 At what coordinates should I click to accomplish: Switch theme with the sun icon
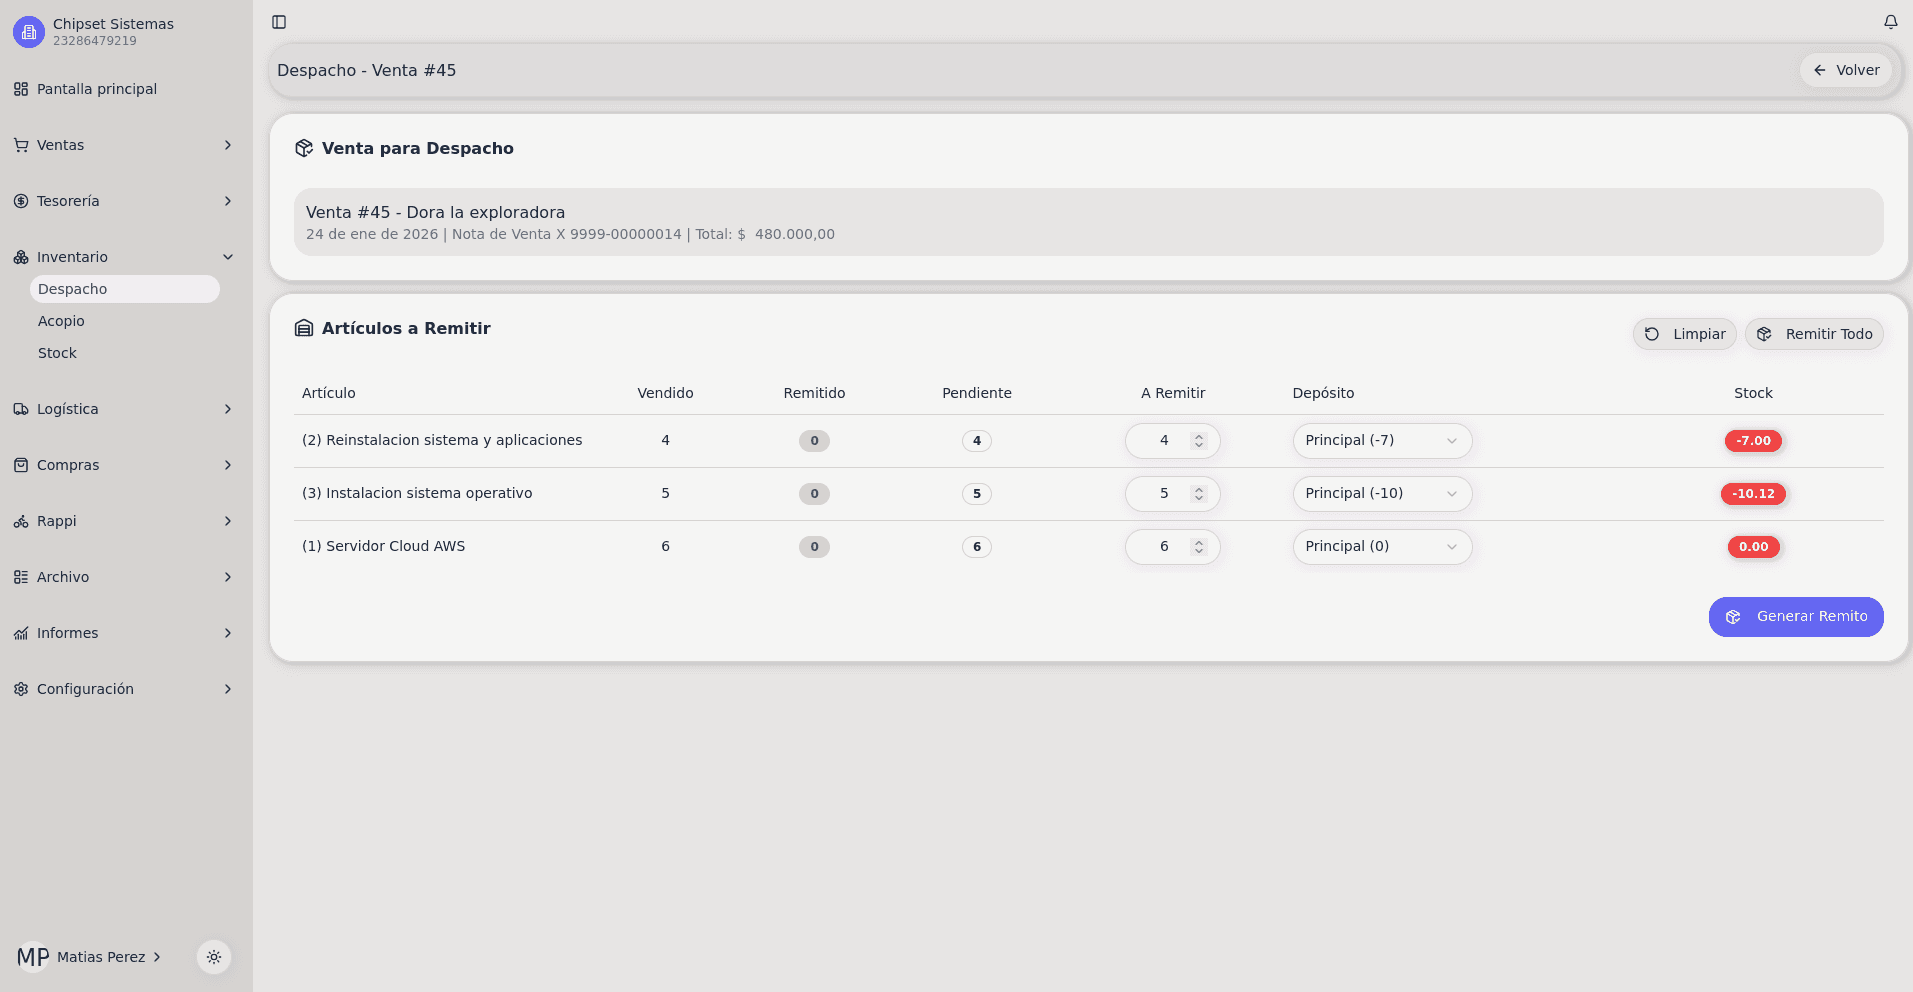[x=214, y=957]
